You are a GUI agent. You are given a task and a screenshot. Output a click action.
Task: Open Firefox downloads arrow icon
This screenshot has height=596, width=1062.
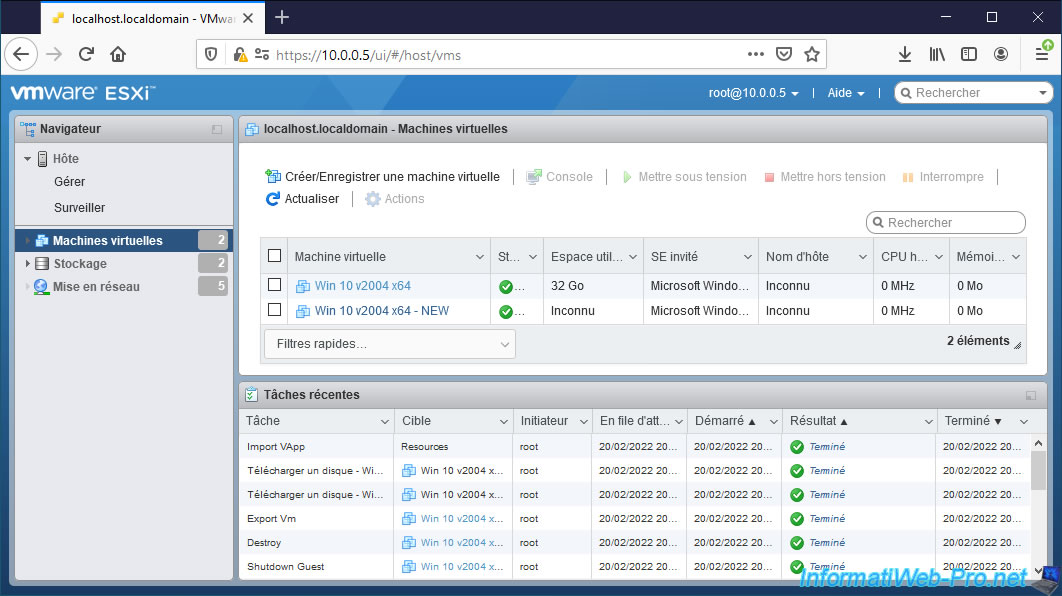click(905, 54)
